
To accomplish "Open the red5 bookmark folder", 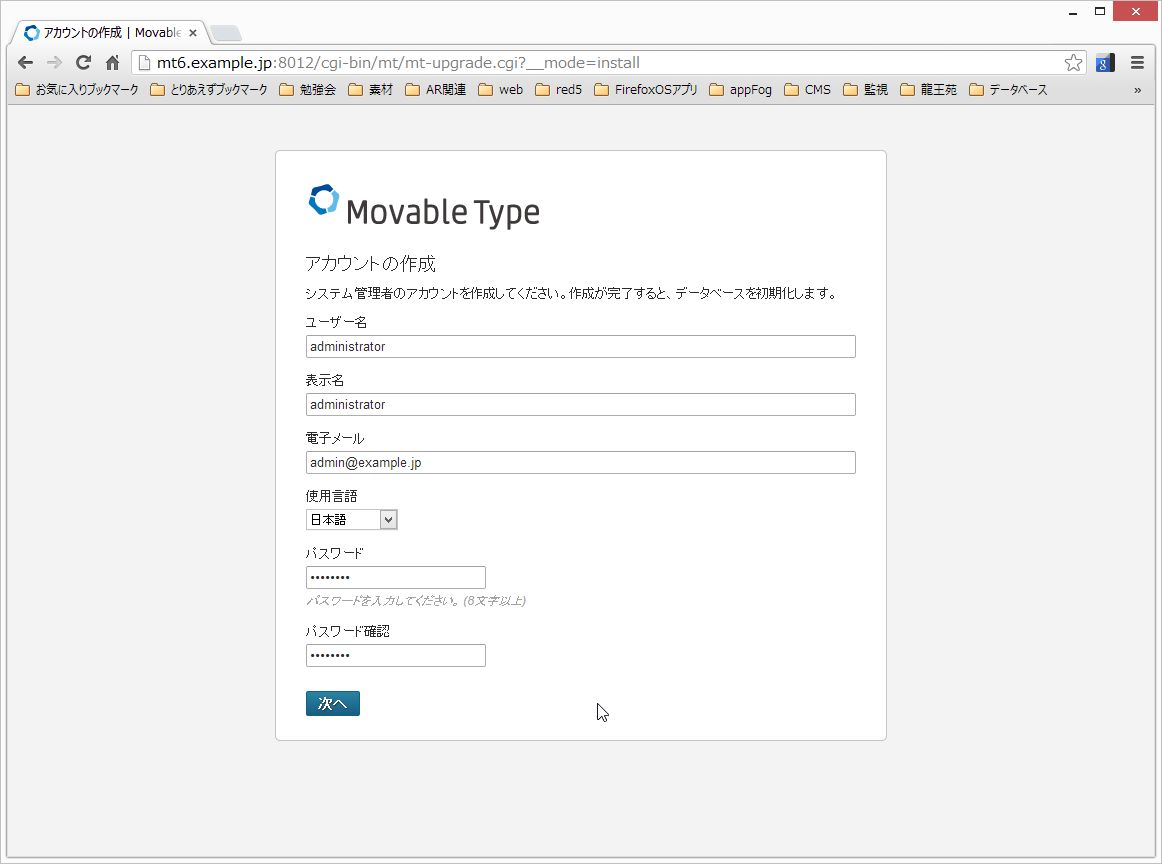I will click(559, 90).
